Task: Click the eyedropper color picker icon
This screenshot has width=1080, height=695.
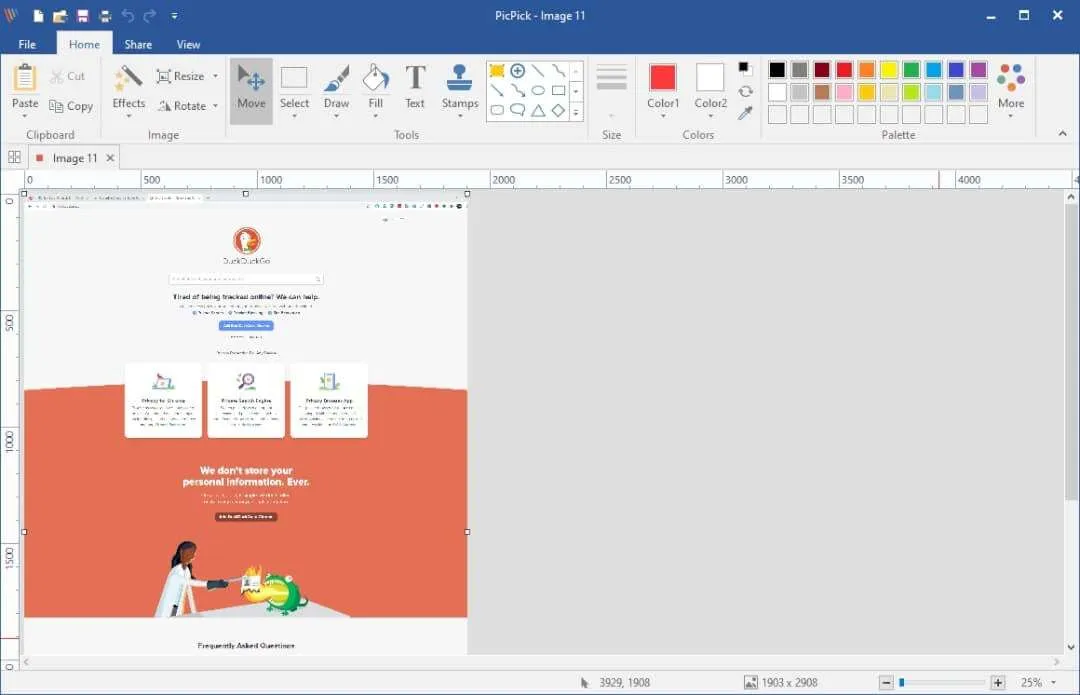Action: pos(745,113)
